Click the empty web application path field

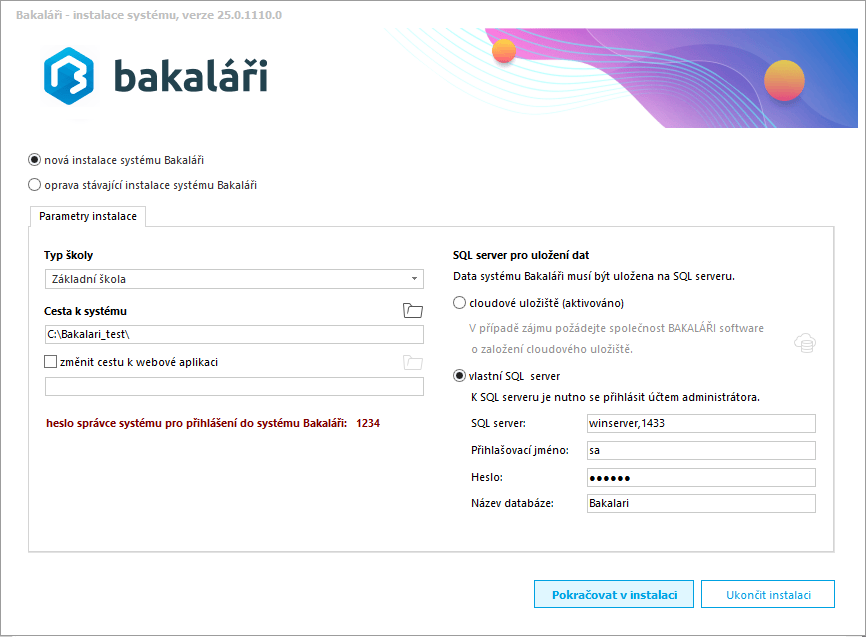pos(234,387)
